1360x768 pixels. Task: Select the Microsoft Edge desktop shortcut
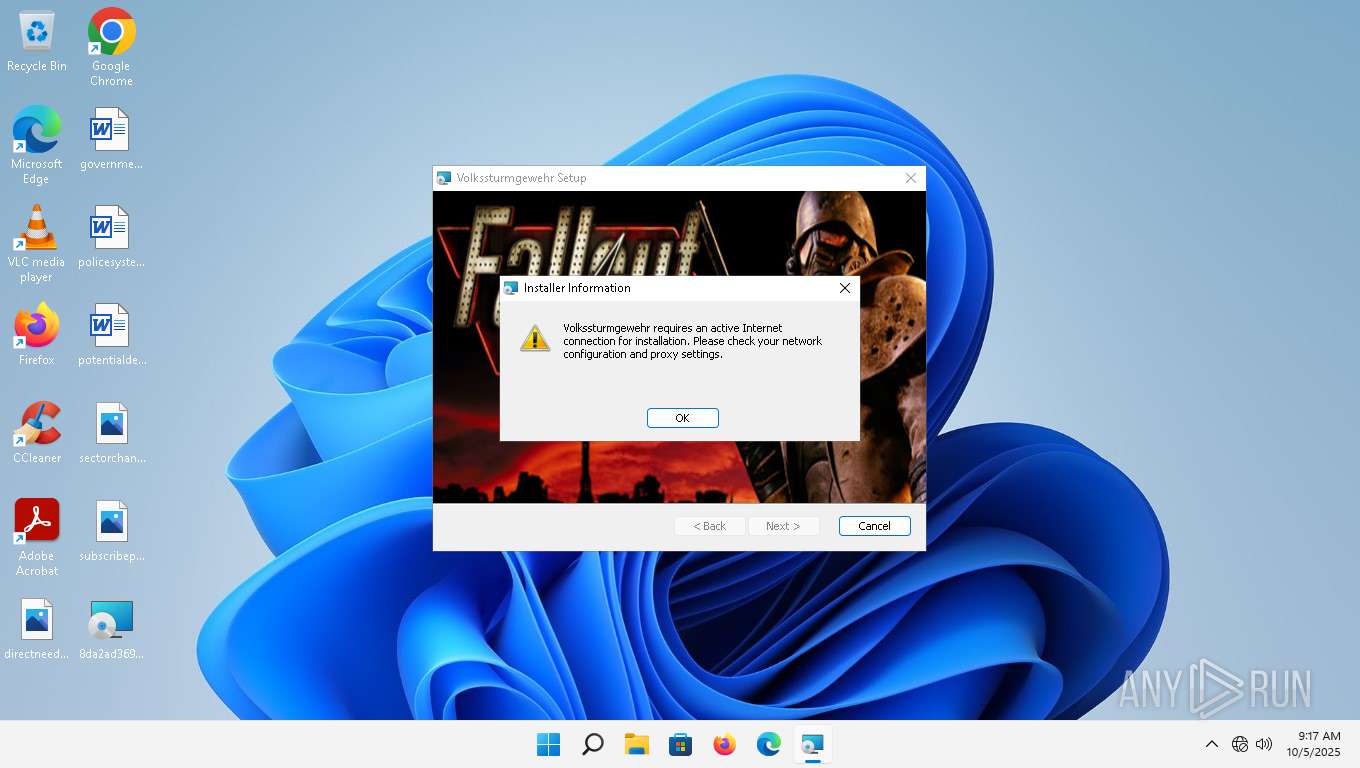tap(37, 145)
